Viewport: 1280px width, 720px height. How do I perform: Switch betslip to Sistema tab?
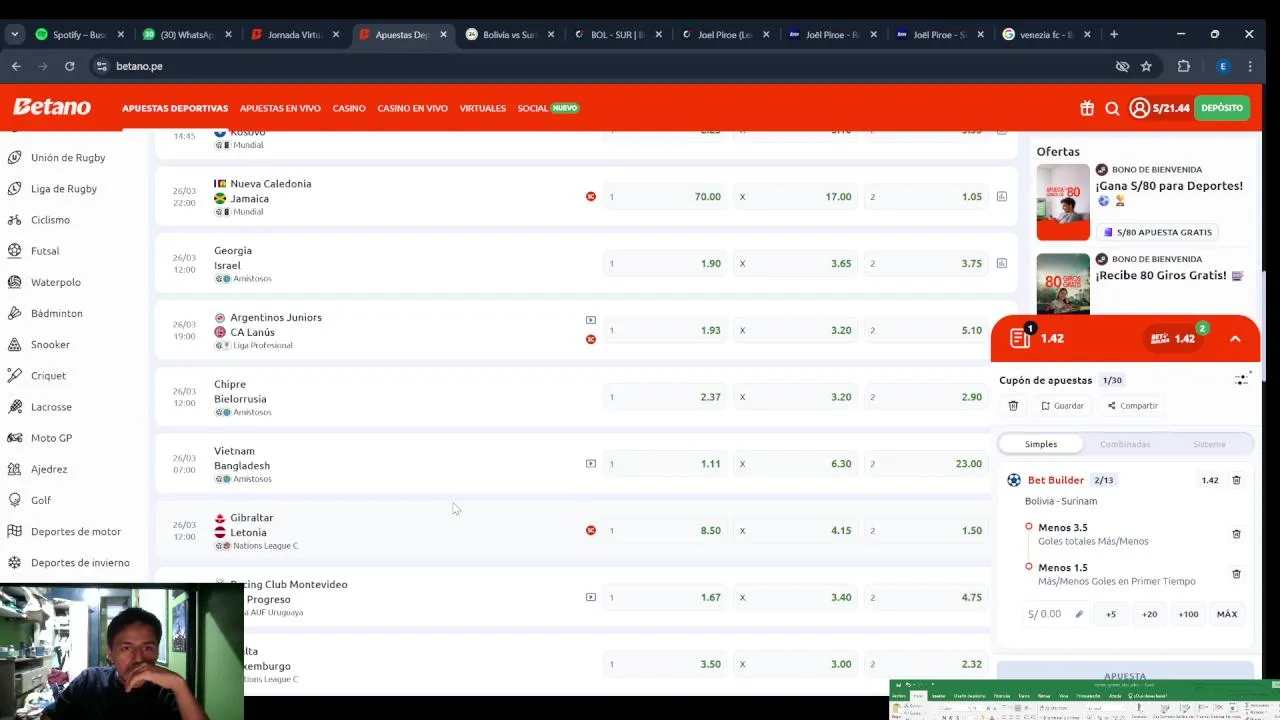[1209, 444]
